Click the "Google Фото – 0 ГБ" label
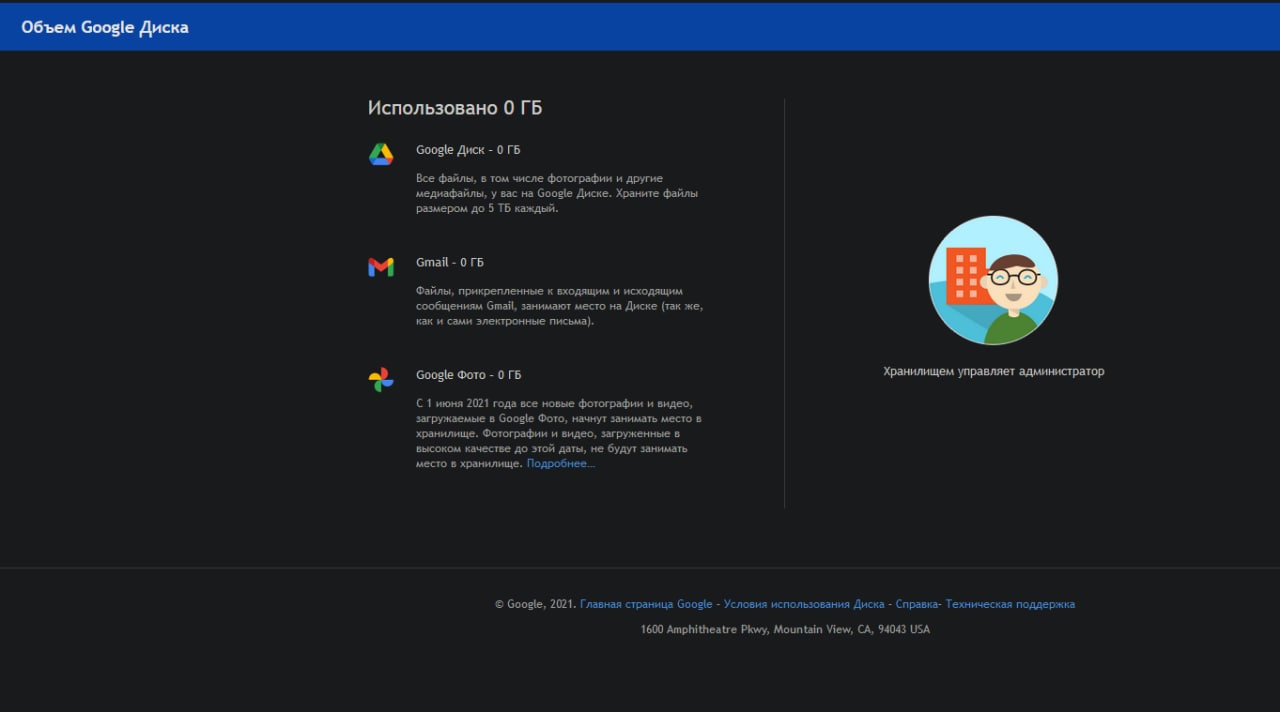The height and width of the screenshot is (712, 1280). point(469,375)
